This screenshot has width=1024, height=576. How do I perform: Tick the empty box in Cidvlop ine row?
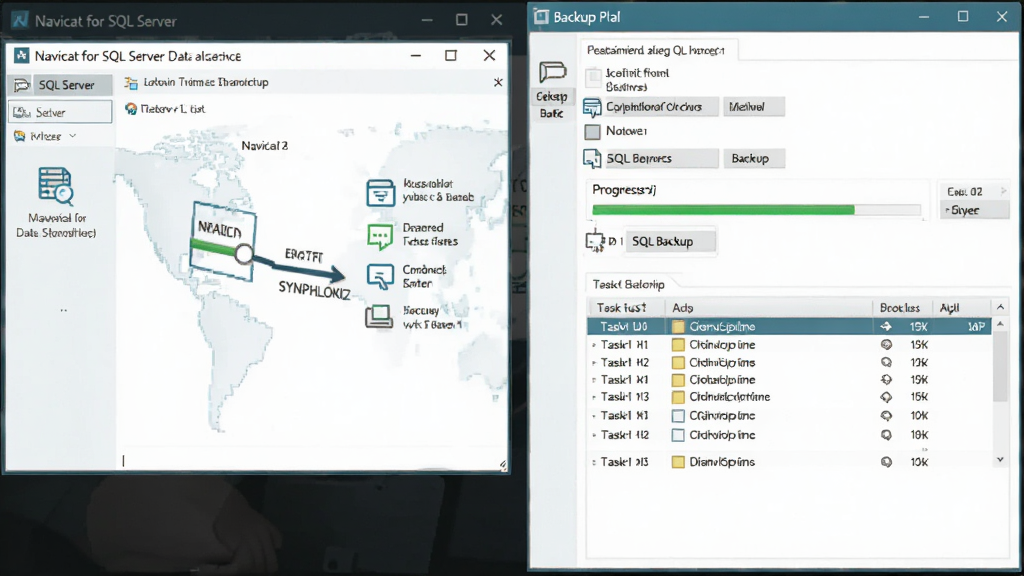pos(678,436)
